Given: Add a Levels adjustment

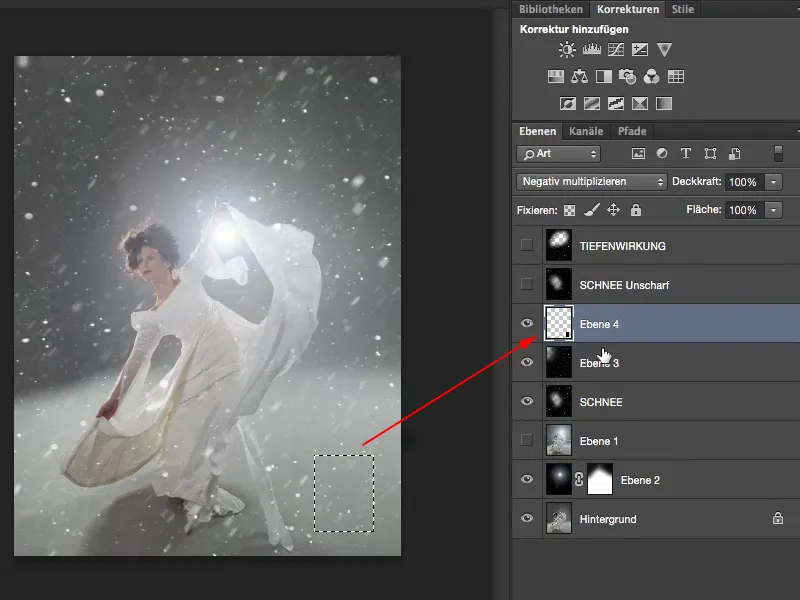Looking at the screenshot, I should [591, 49].
